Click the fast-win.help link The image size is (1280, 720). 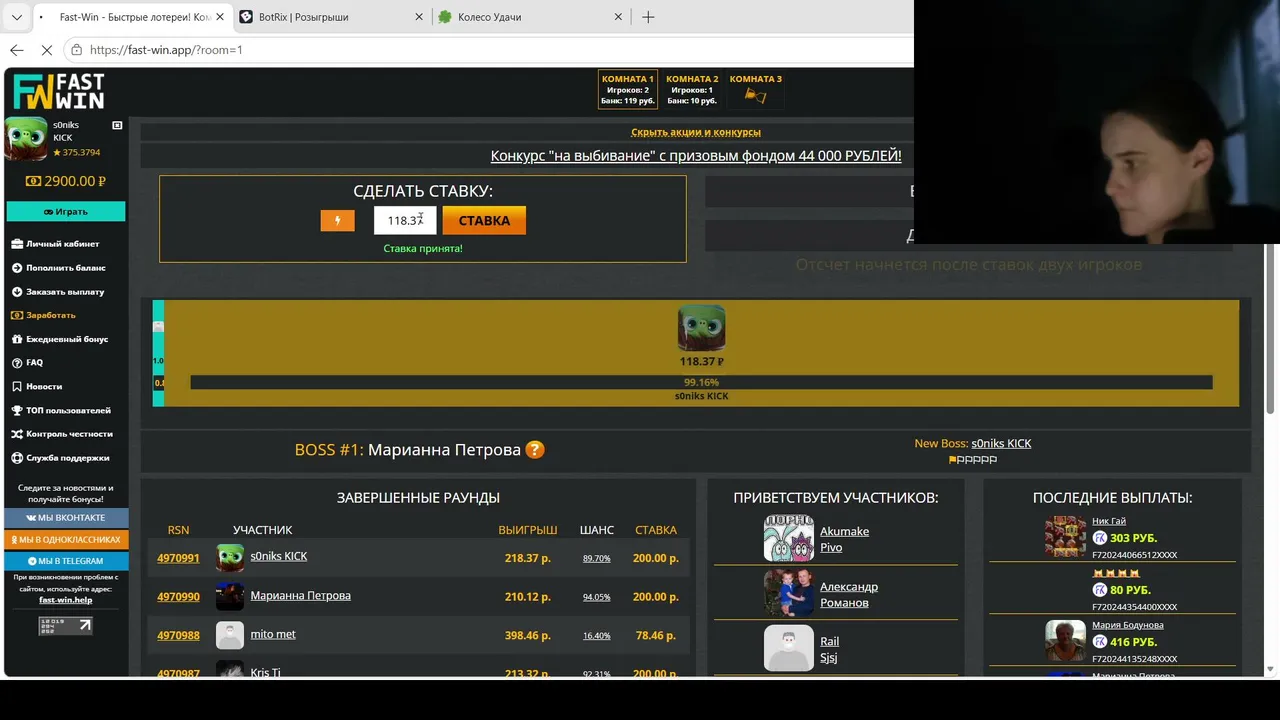tap(65, 600)
